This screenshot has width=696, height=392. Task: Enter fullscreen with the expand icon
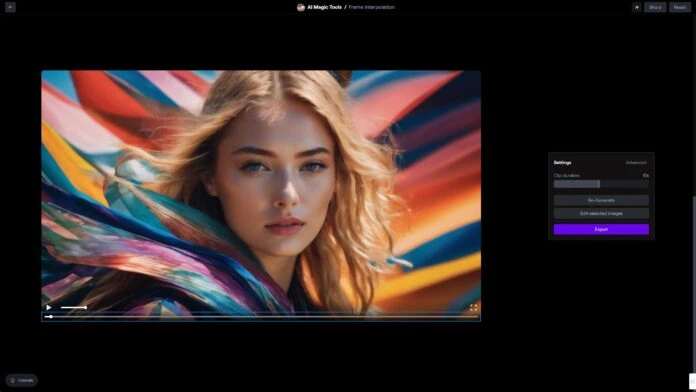(x=474, y=307)
